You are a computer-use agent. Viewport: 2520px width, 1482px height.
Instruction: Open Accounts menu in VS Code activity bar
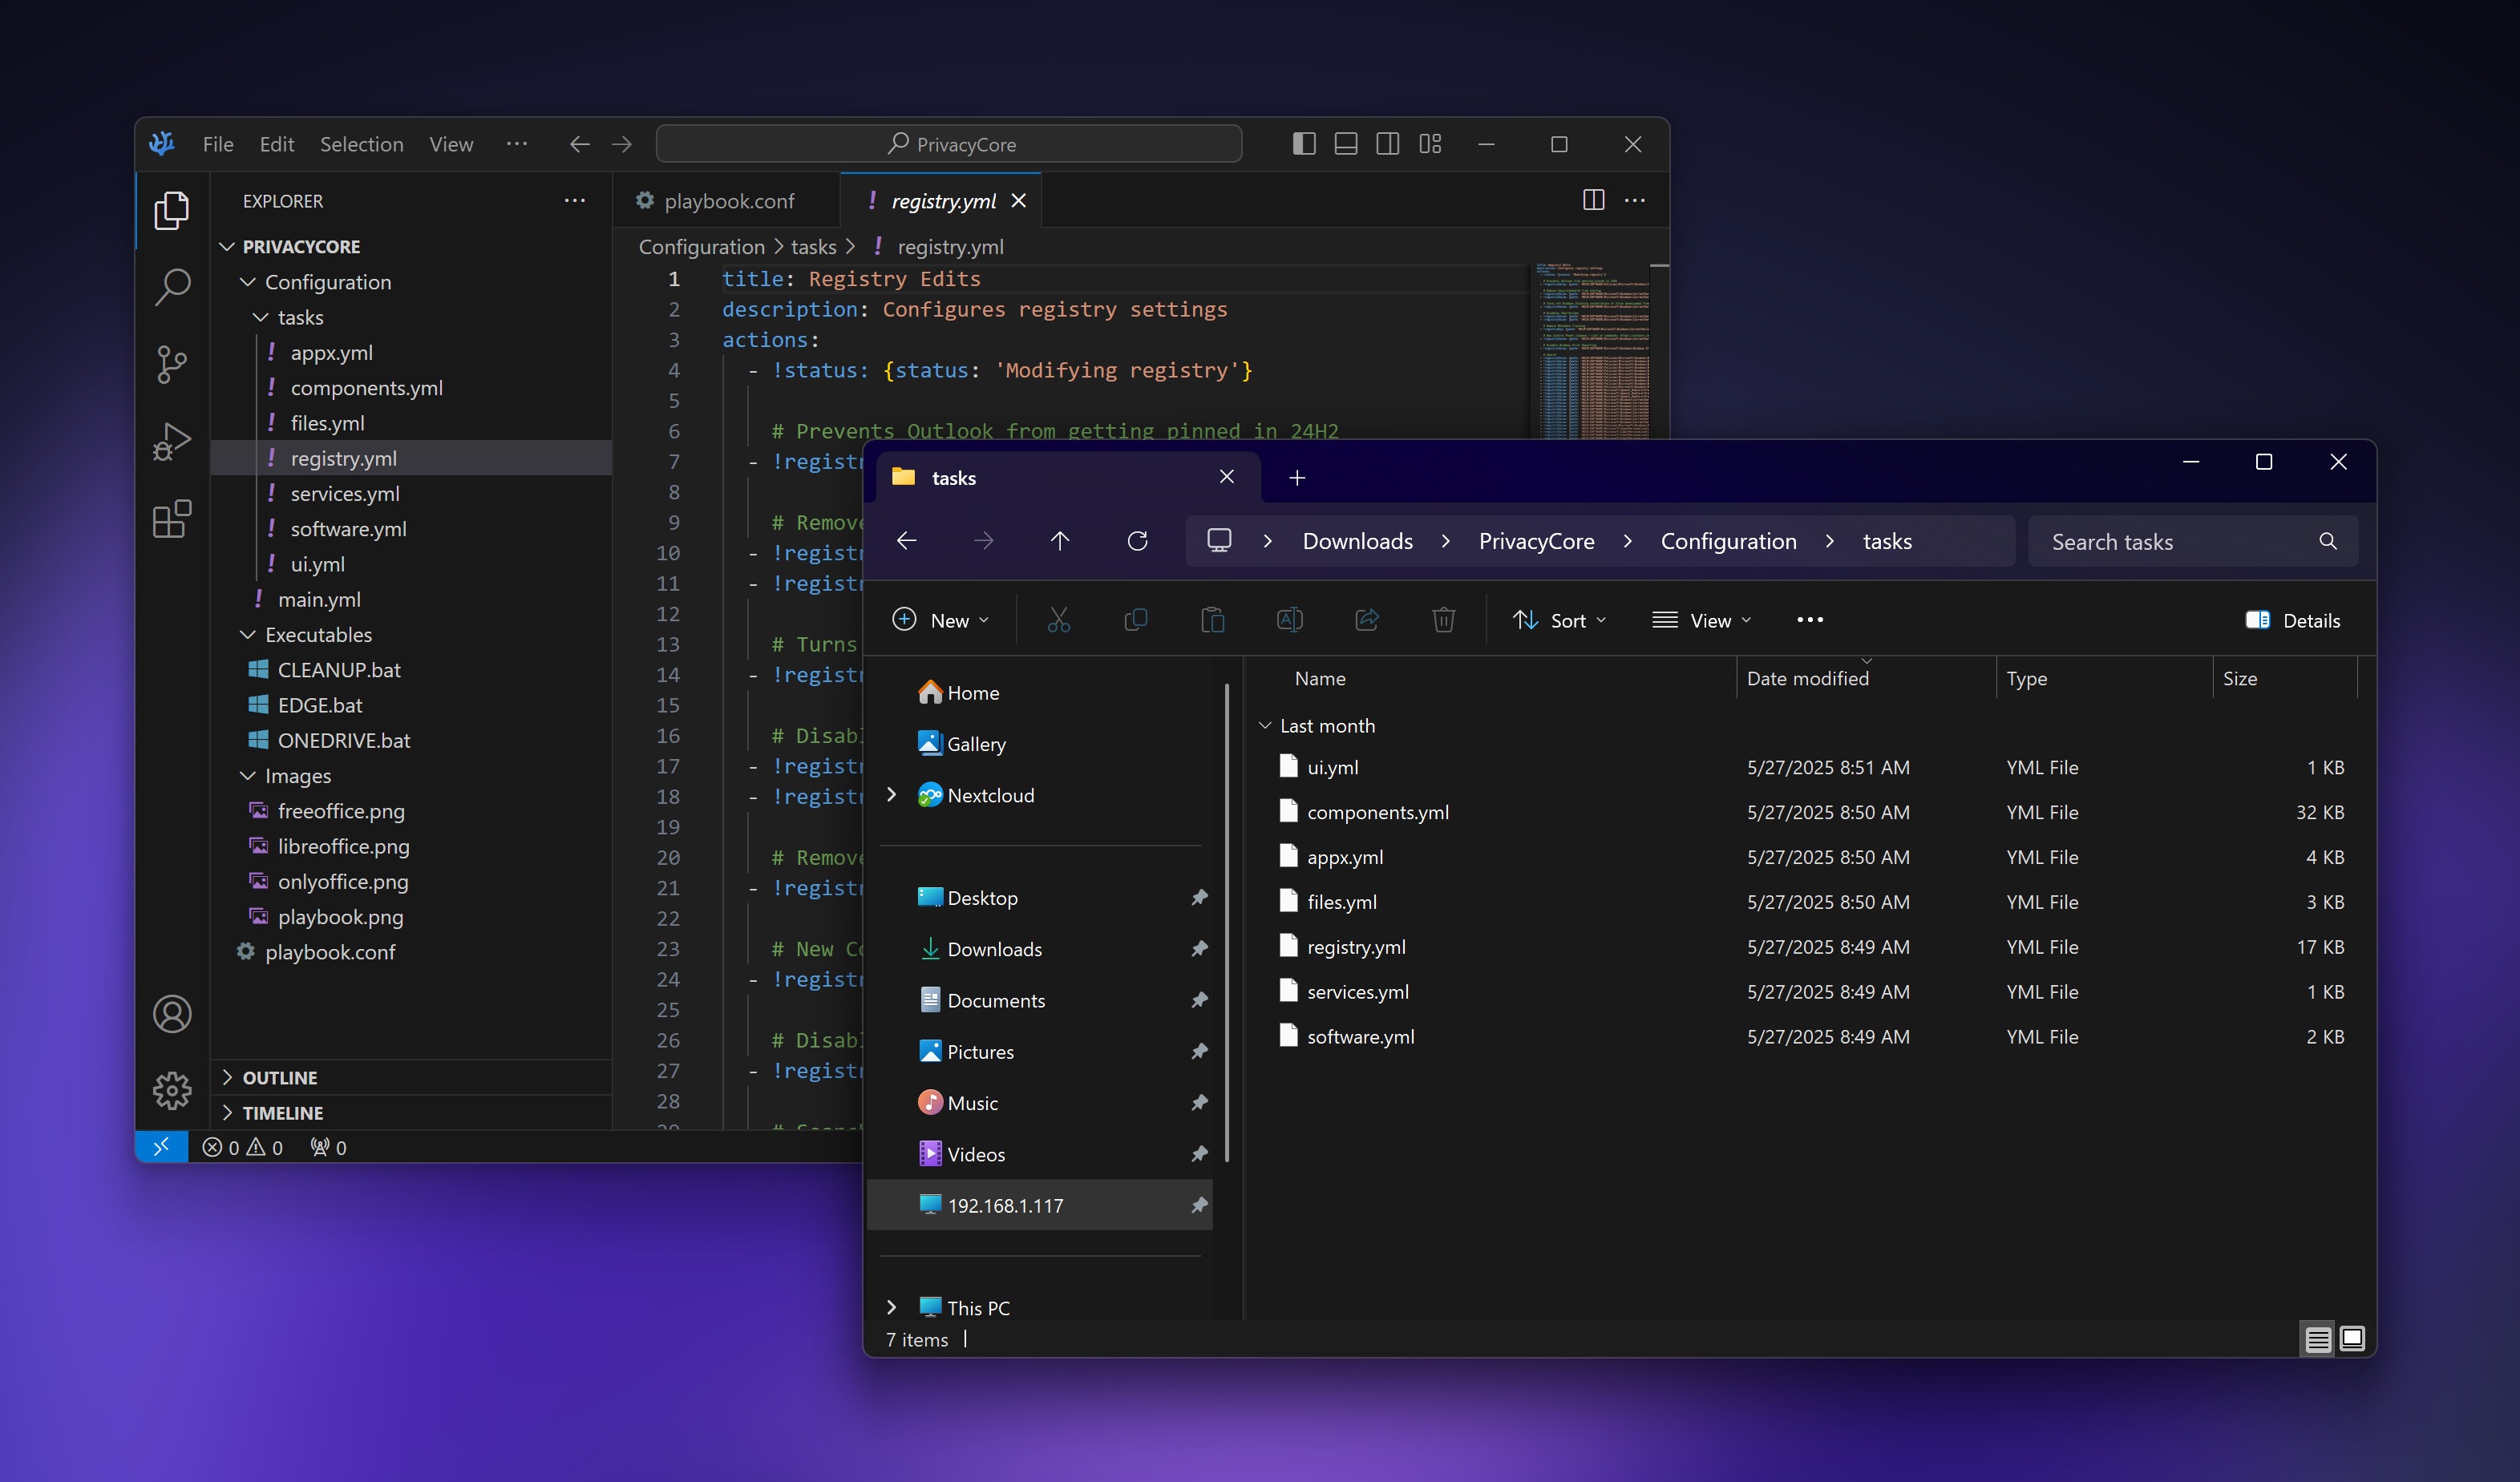172,1014
